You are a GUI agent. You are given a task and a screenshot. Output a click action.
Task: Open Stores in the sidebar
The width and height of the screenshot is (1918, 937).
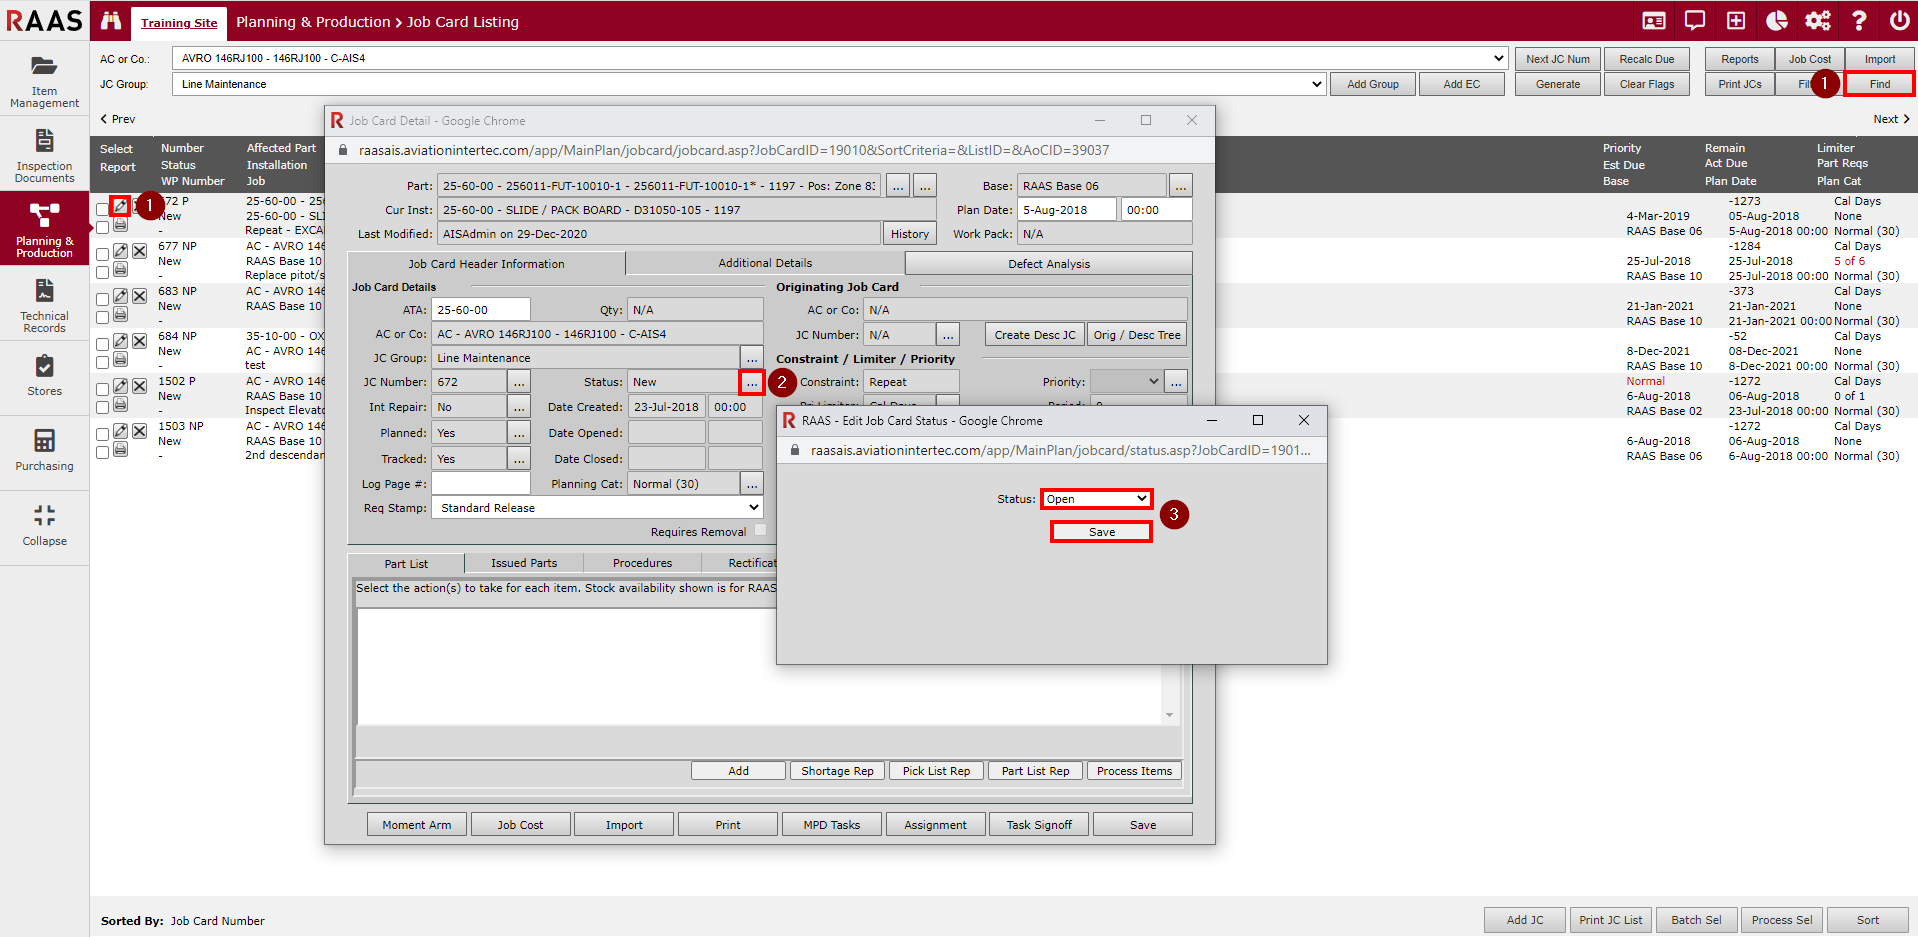tap(44, 376)
